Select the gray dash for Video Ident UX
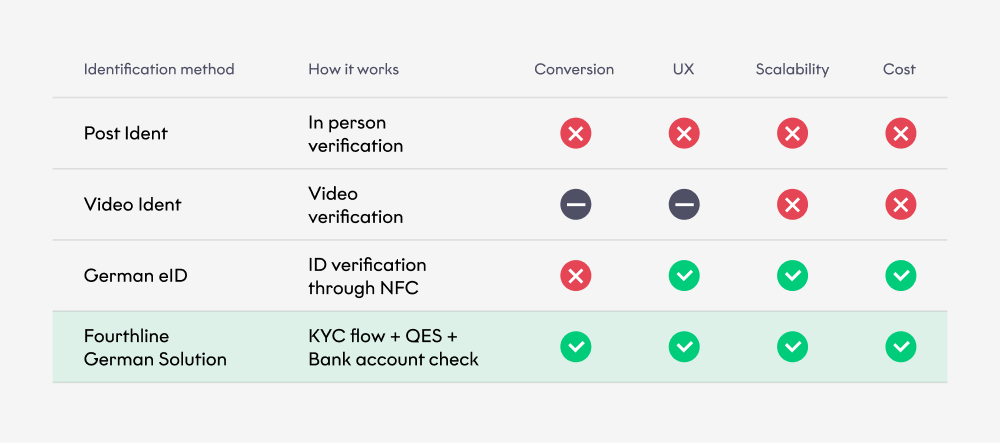 pos(684,205)
